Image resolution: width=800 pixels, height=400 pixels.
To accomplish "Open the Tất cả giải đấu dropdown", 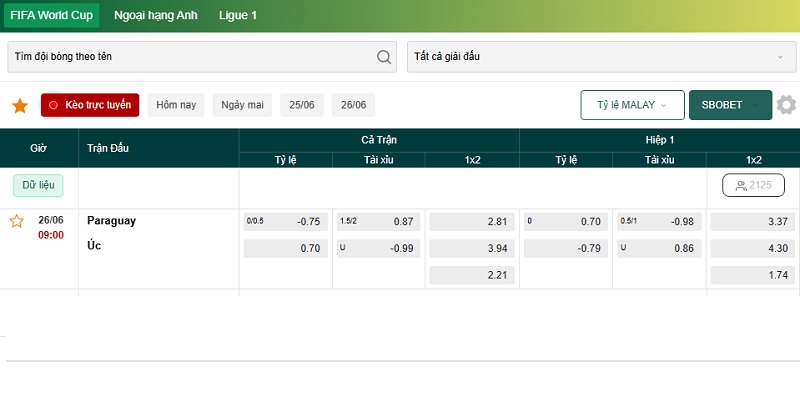I will click(x=602, y=57).
